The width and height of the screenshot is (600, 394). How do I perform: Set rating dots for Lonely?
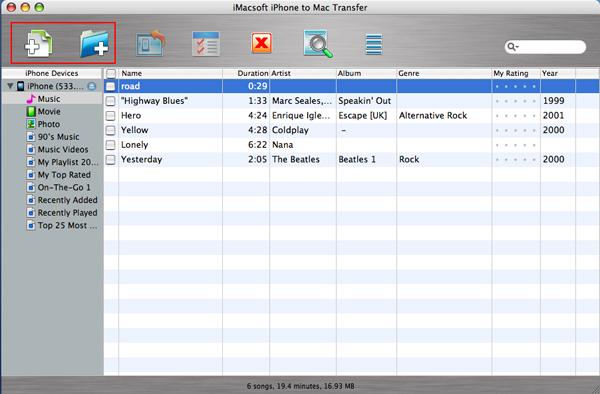[x=515, y=145]
